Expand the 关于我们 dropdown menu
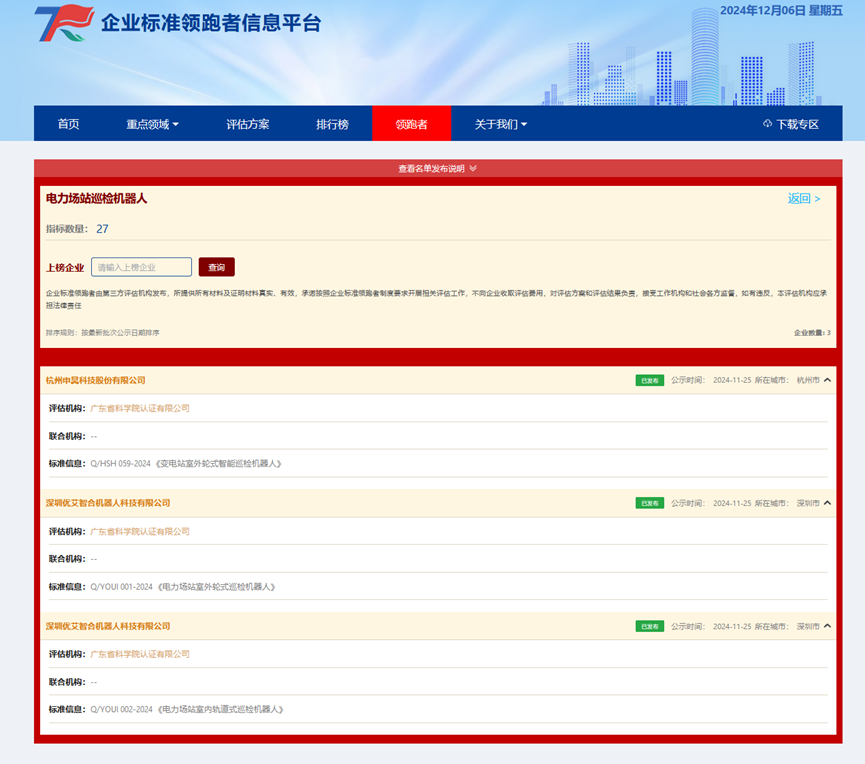The image size is (865, 764). click(x=500, y=124)
